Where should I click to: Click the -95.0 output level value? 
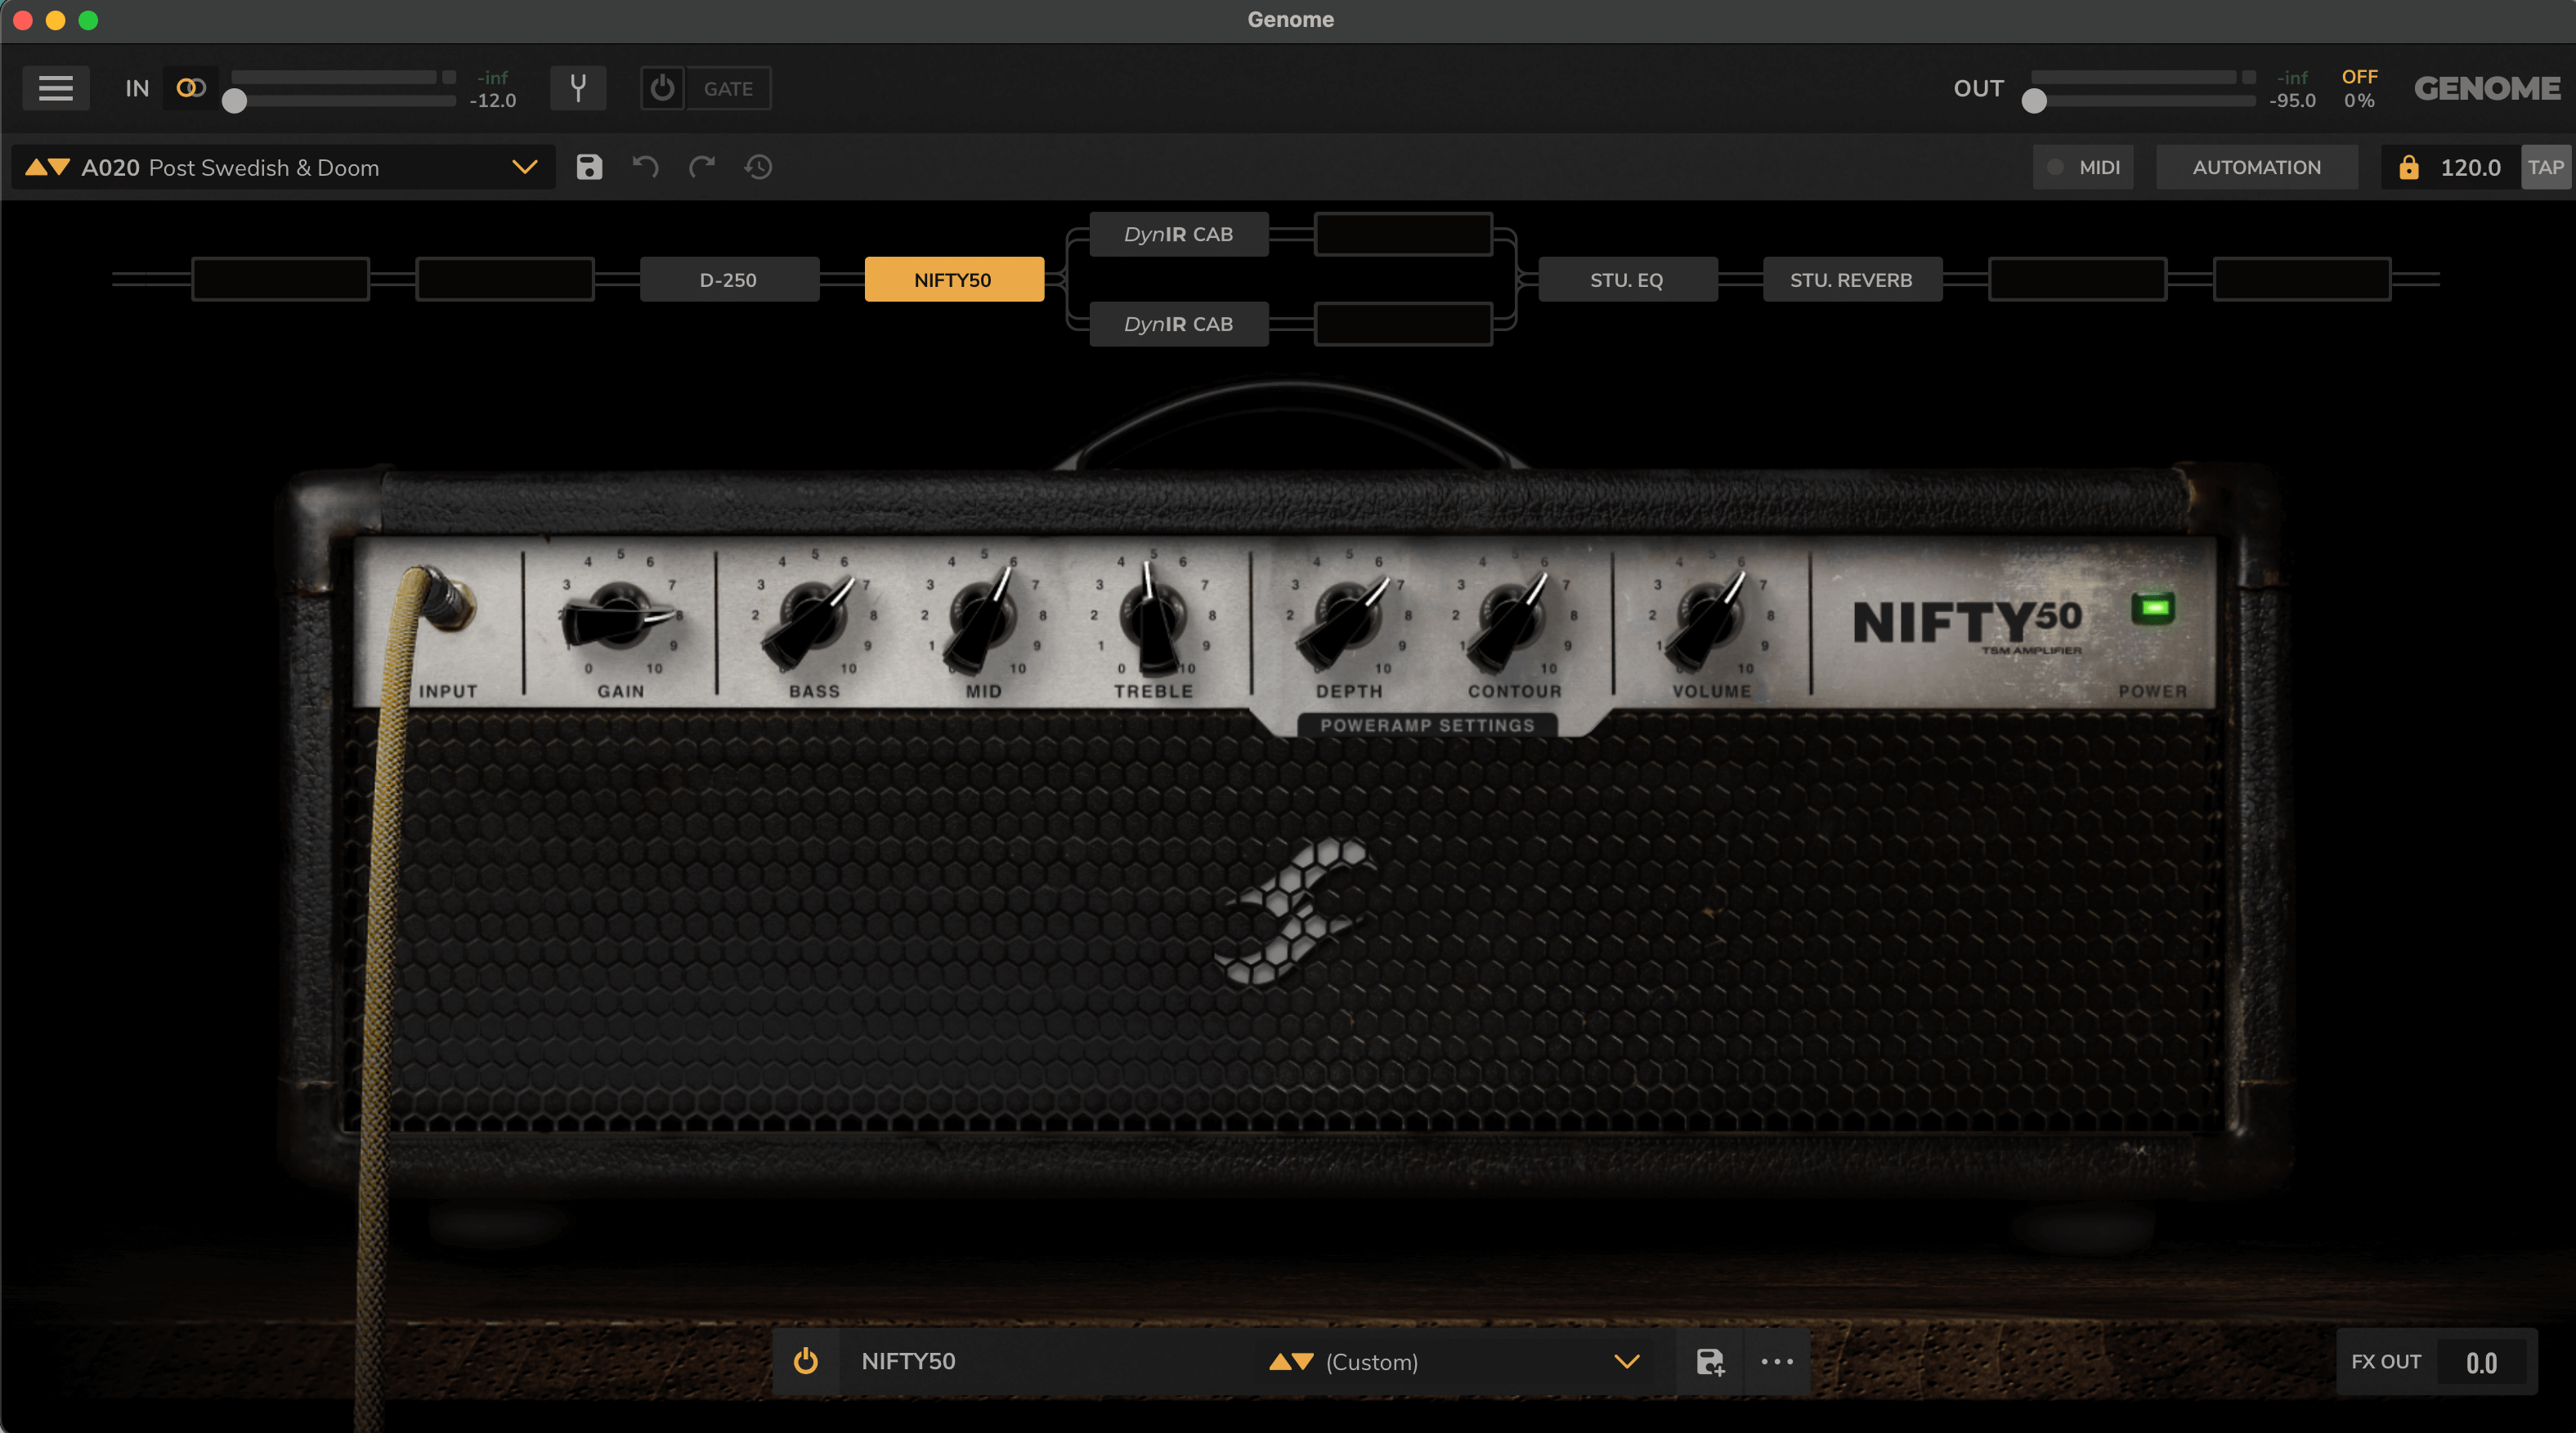tap(2292, 100)
